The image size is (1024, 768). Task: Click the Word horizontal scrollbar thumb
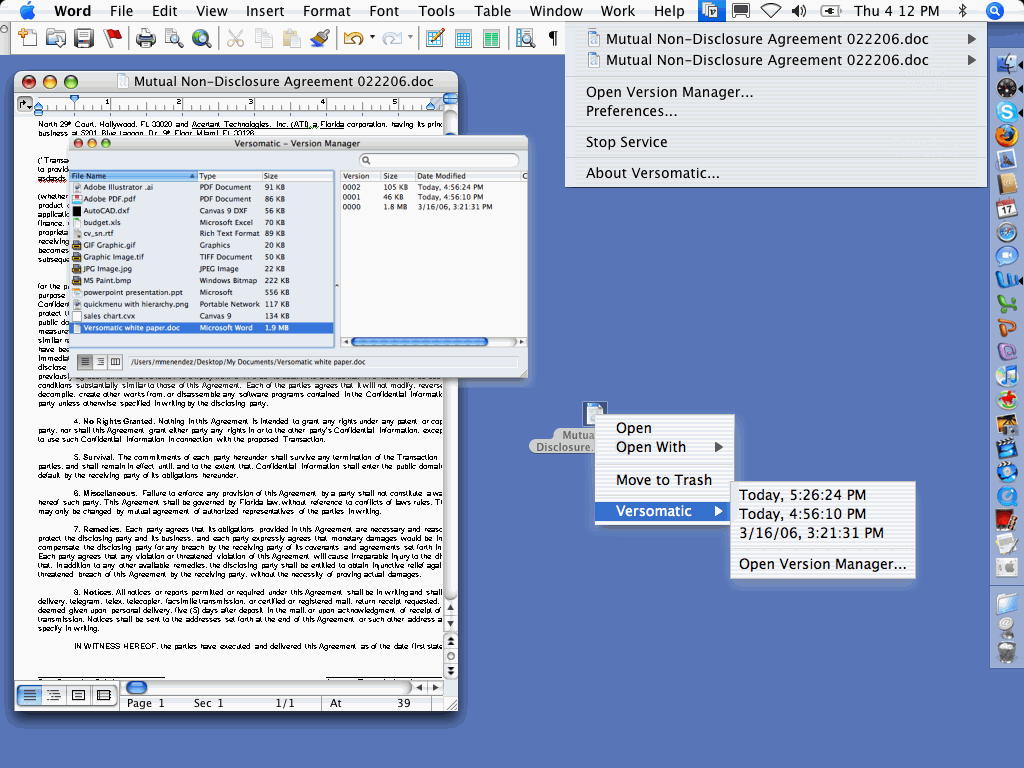(136, 687)
